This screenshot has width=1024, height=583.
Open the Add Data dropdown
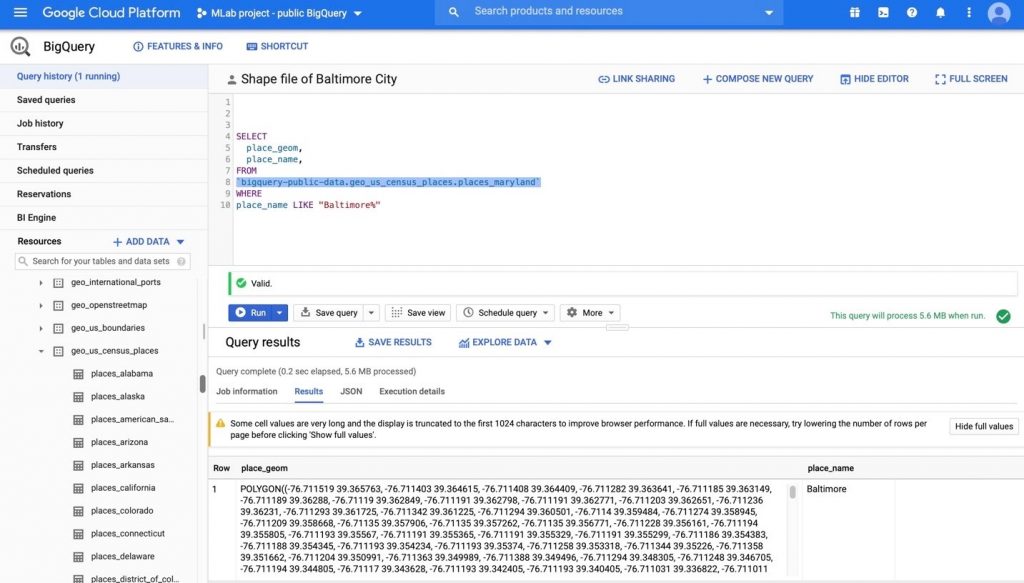tap(148, 242)
